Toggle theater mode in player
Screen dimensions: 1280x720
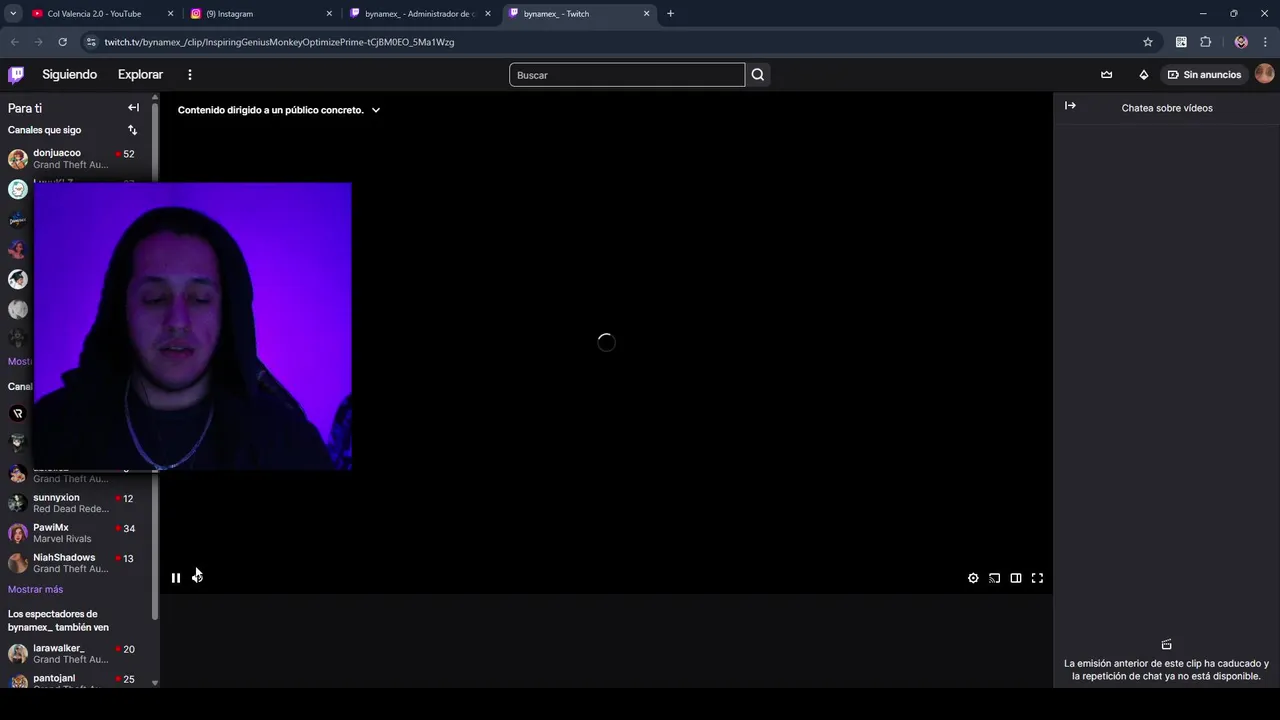click(1016, 578)
